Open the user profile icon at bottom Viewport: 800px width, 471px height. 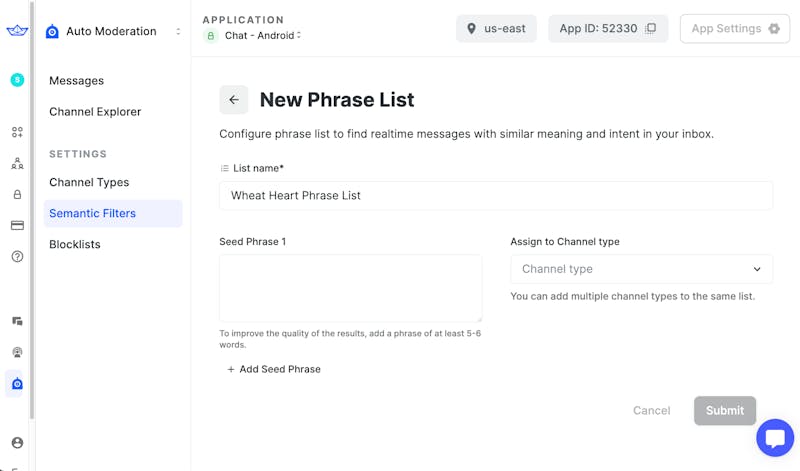pyautogui.click(x=17, y=443)
